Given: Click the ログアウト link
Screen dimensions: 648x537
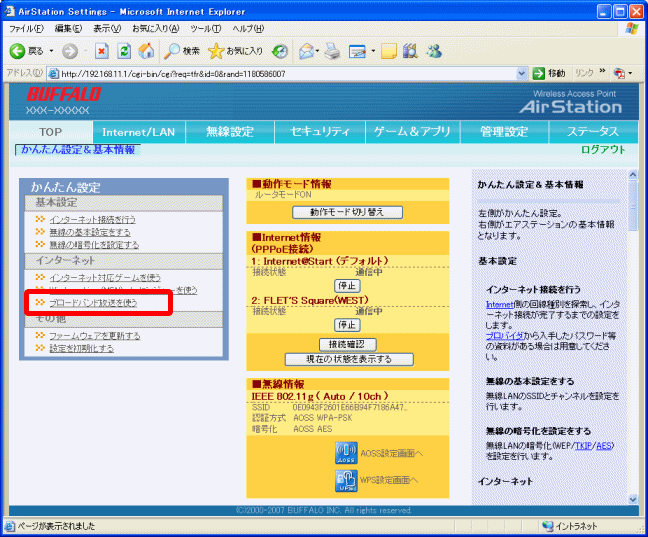Looking at the screenshot, I should [x=603, y=150].
